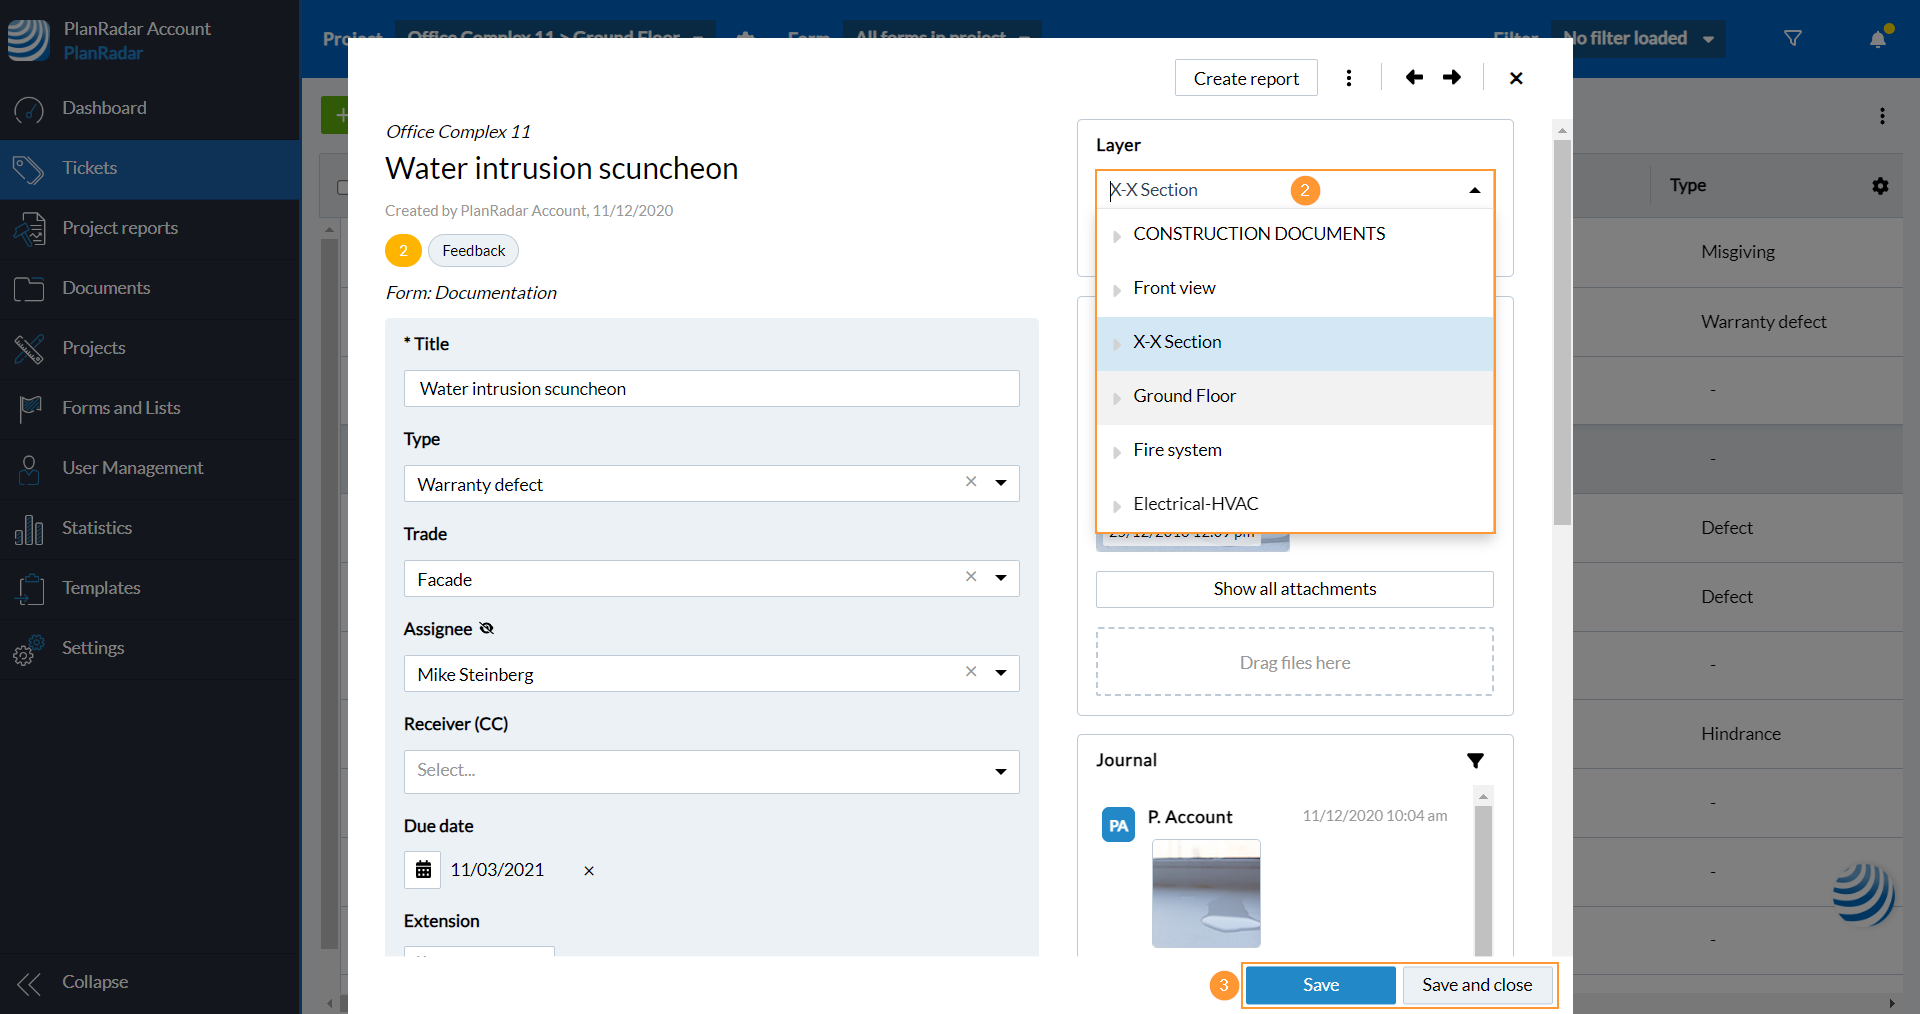Go to the next ticket with right arrow
Viewport: 1920px width, 1014px height.
coord(1452,77)
